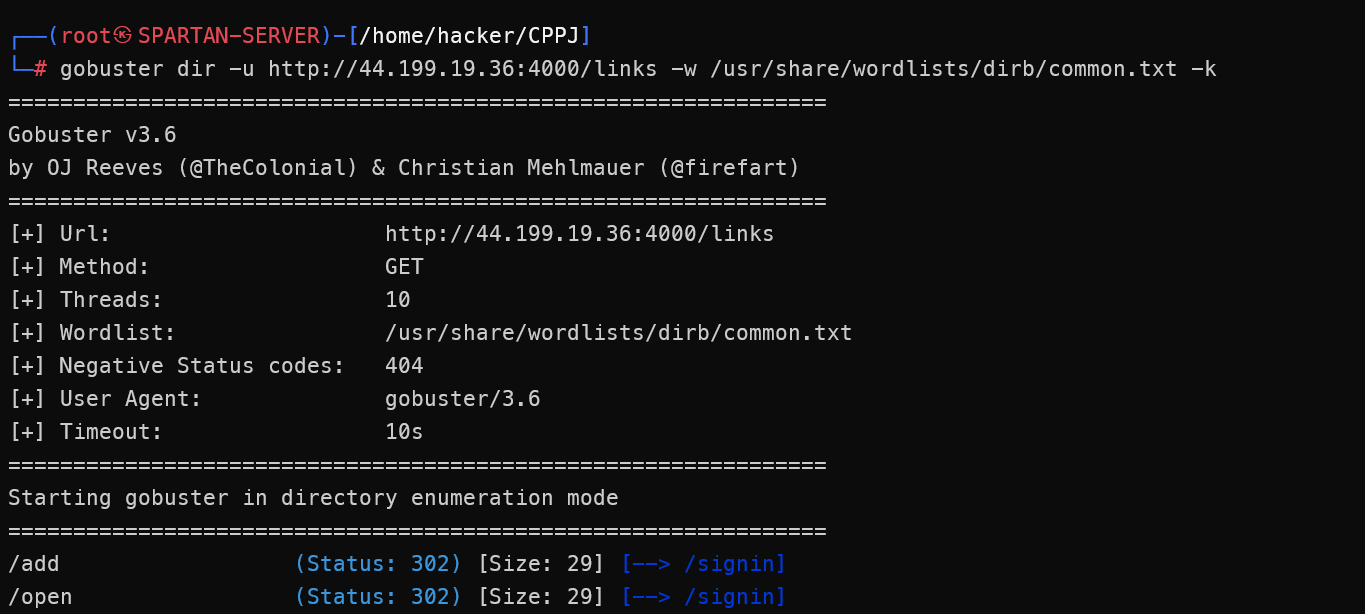Click the Status: 302 text for /open
The width and height of the screenshot is (1365, 614).
pos(378,597)
